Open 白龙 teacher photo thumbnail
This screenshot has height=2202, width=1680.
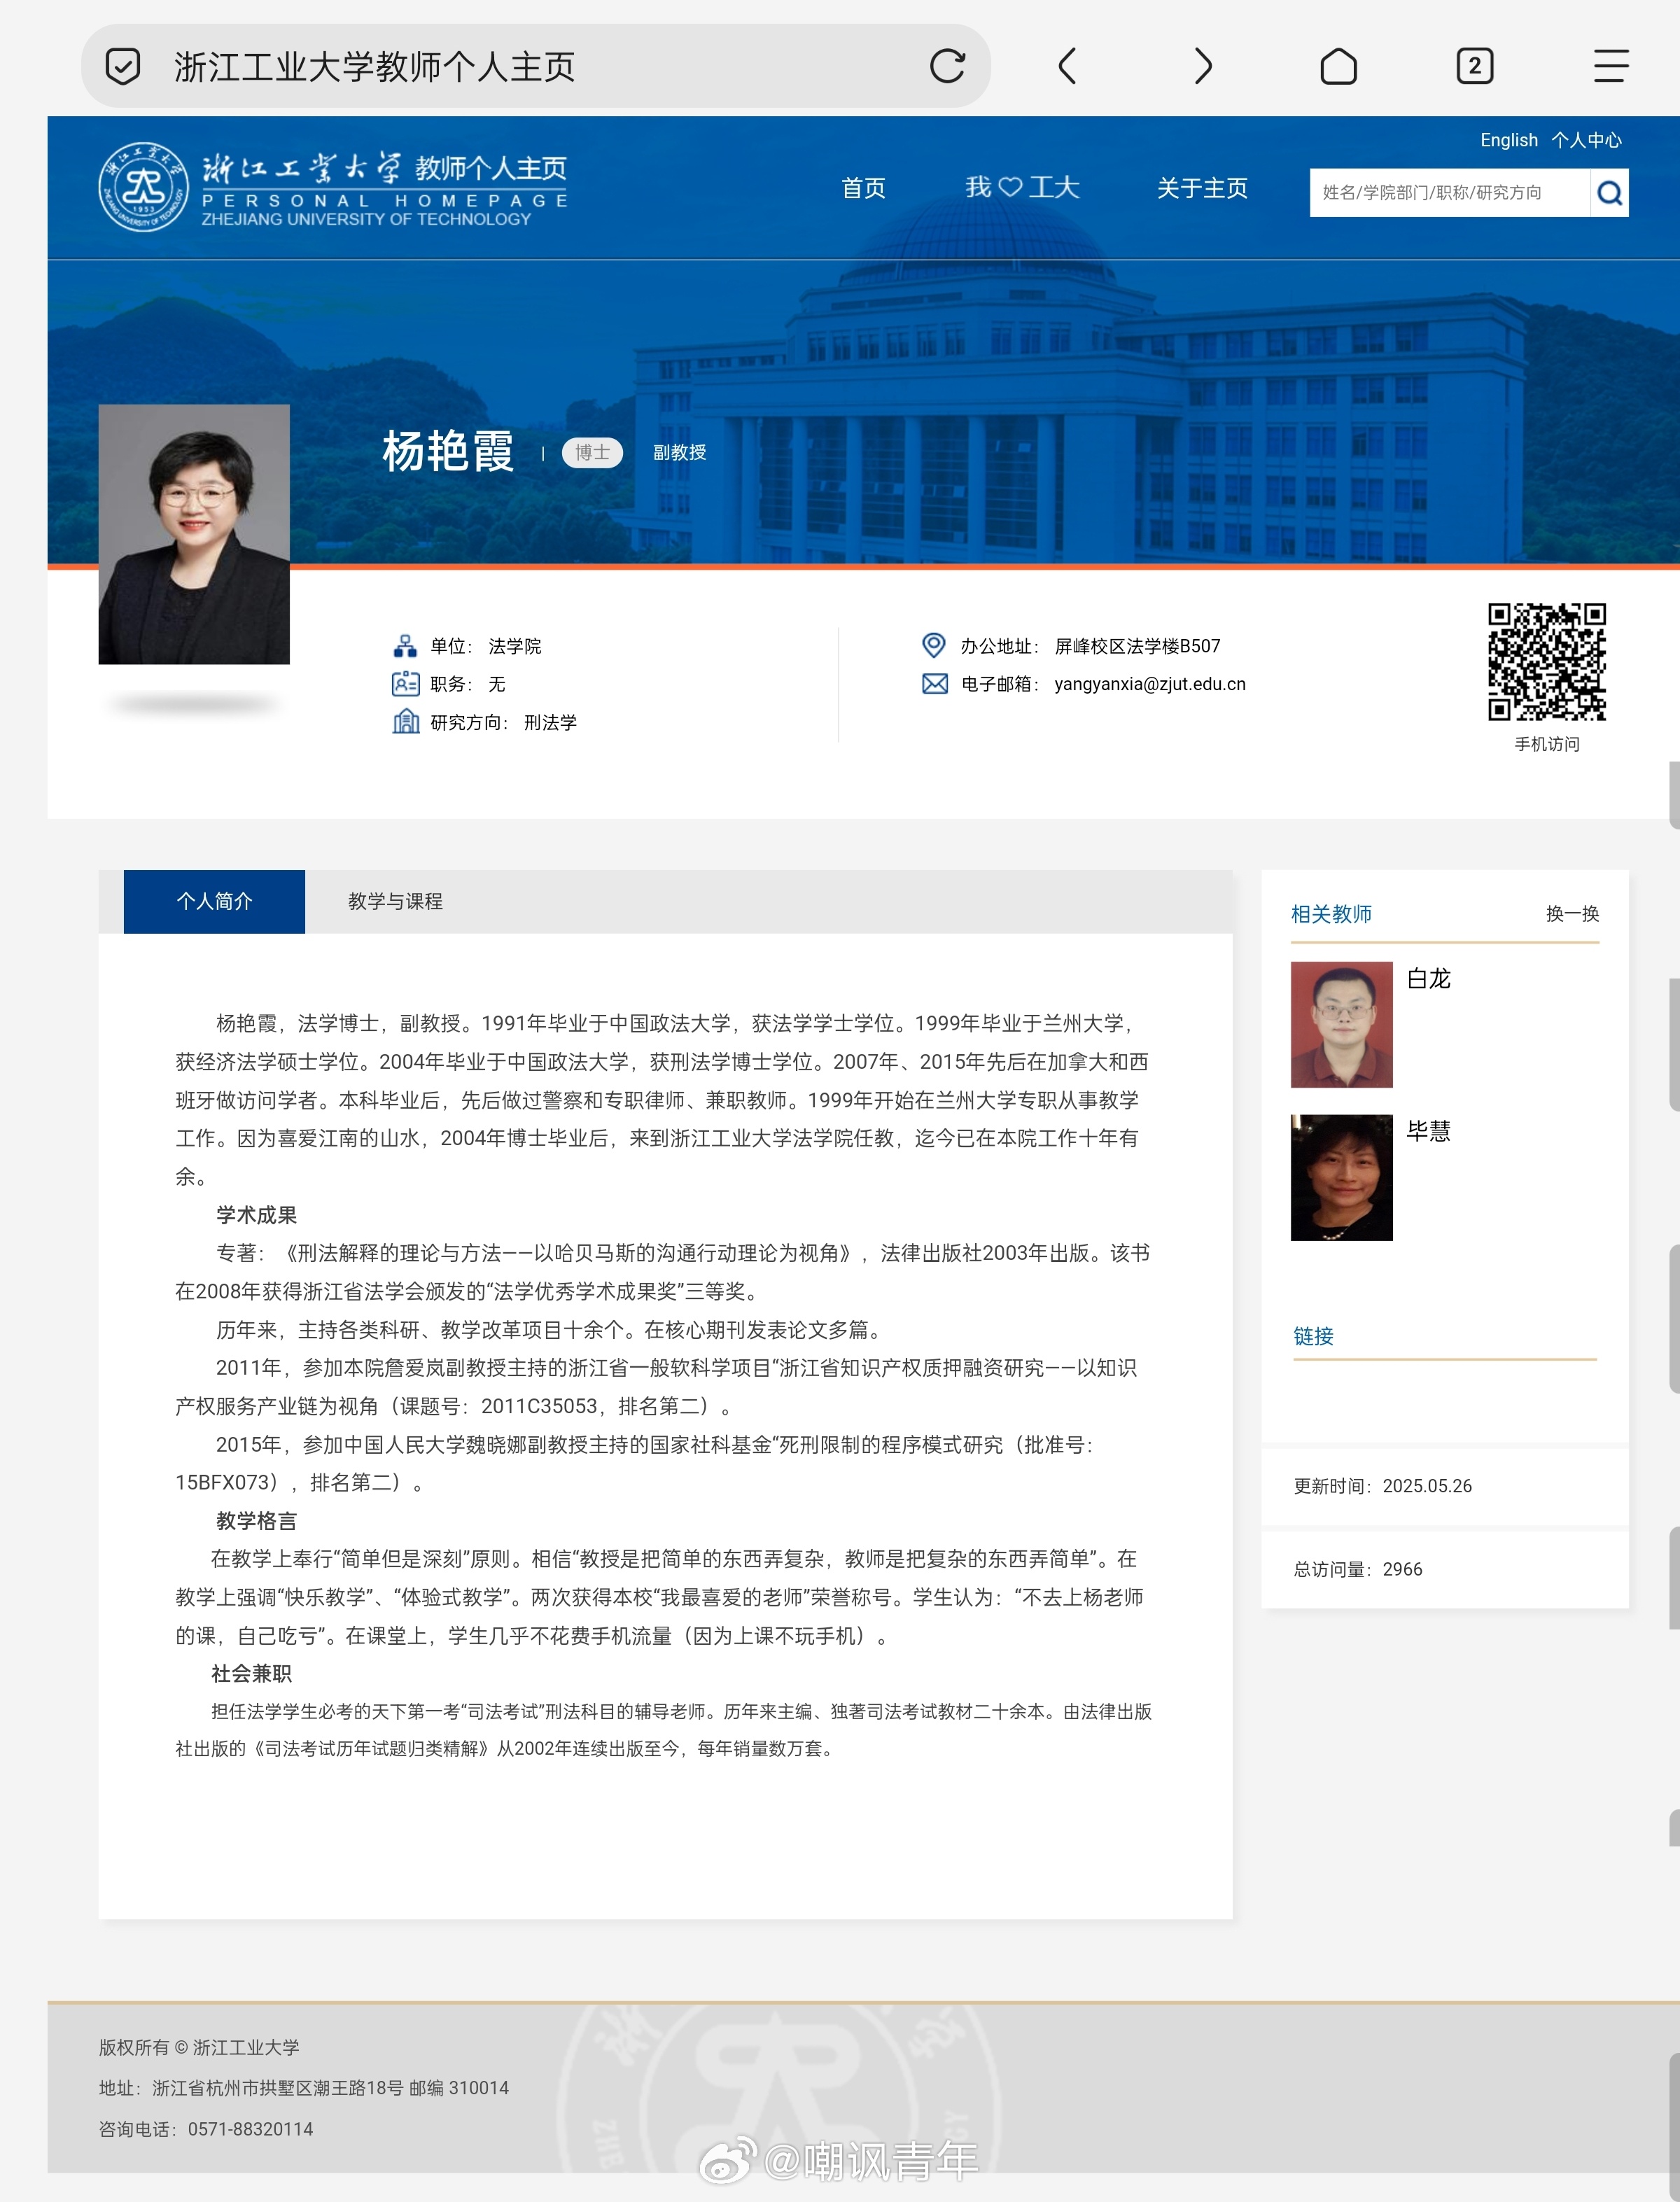click(1341, 1024)
